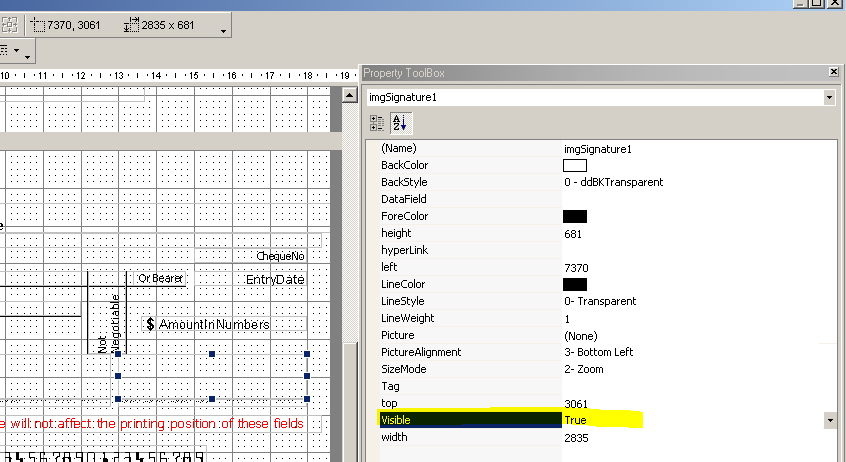Expand the Visible property value dropdown
This screenshot has height=462, width=846.
coord(829,421)
